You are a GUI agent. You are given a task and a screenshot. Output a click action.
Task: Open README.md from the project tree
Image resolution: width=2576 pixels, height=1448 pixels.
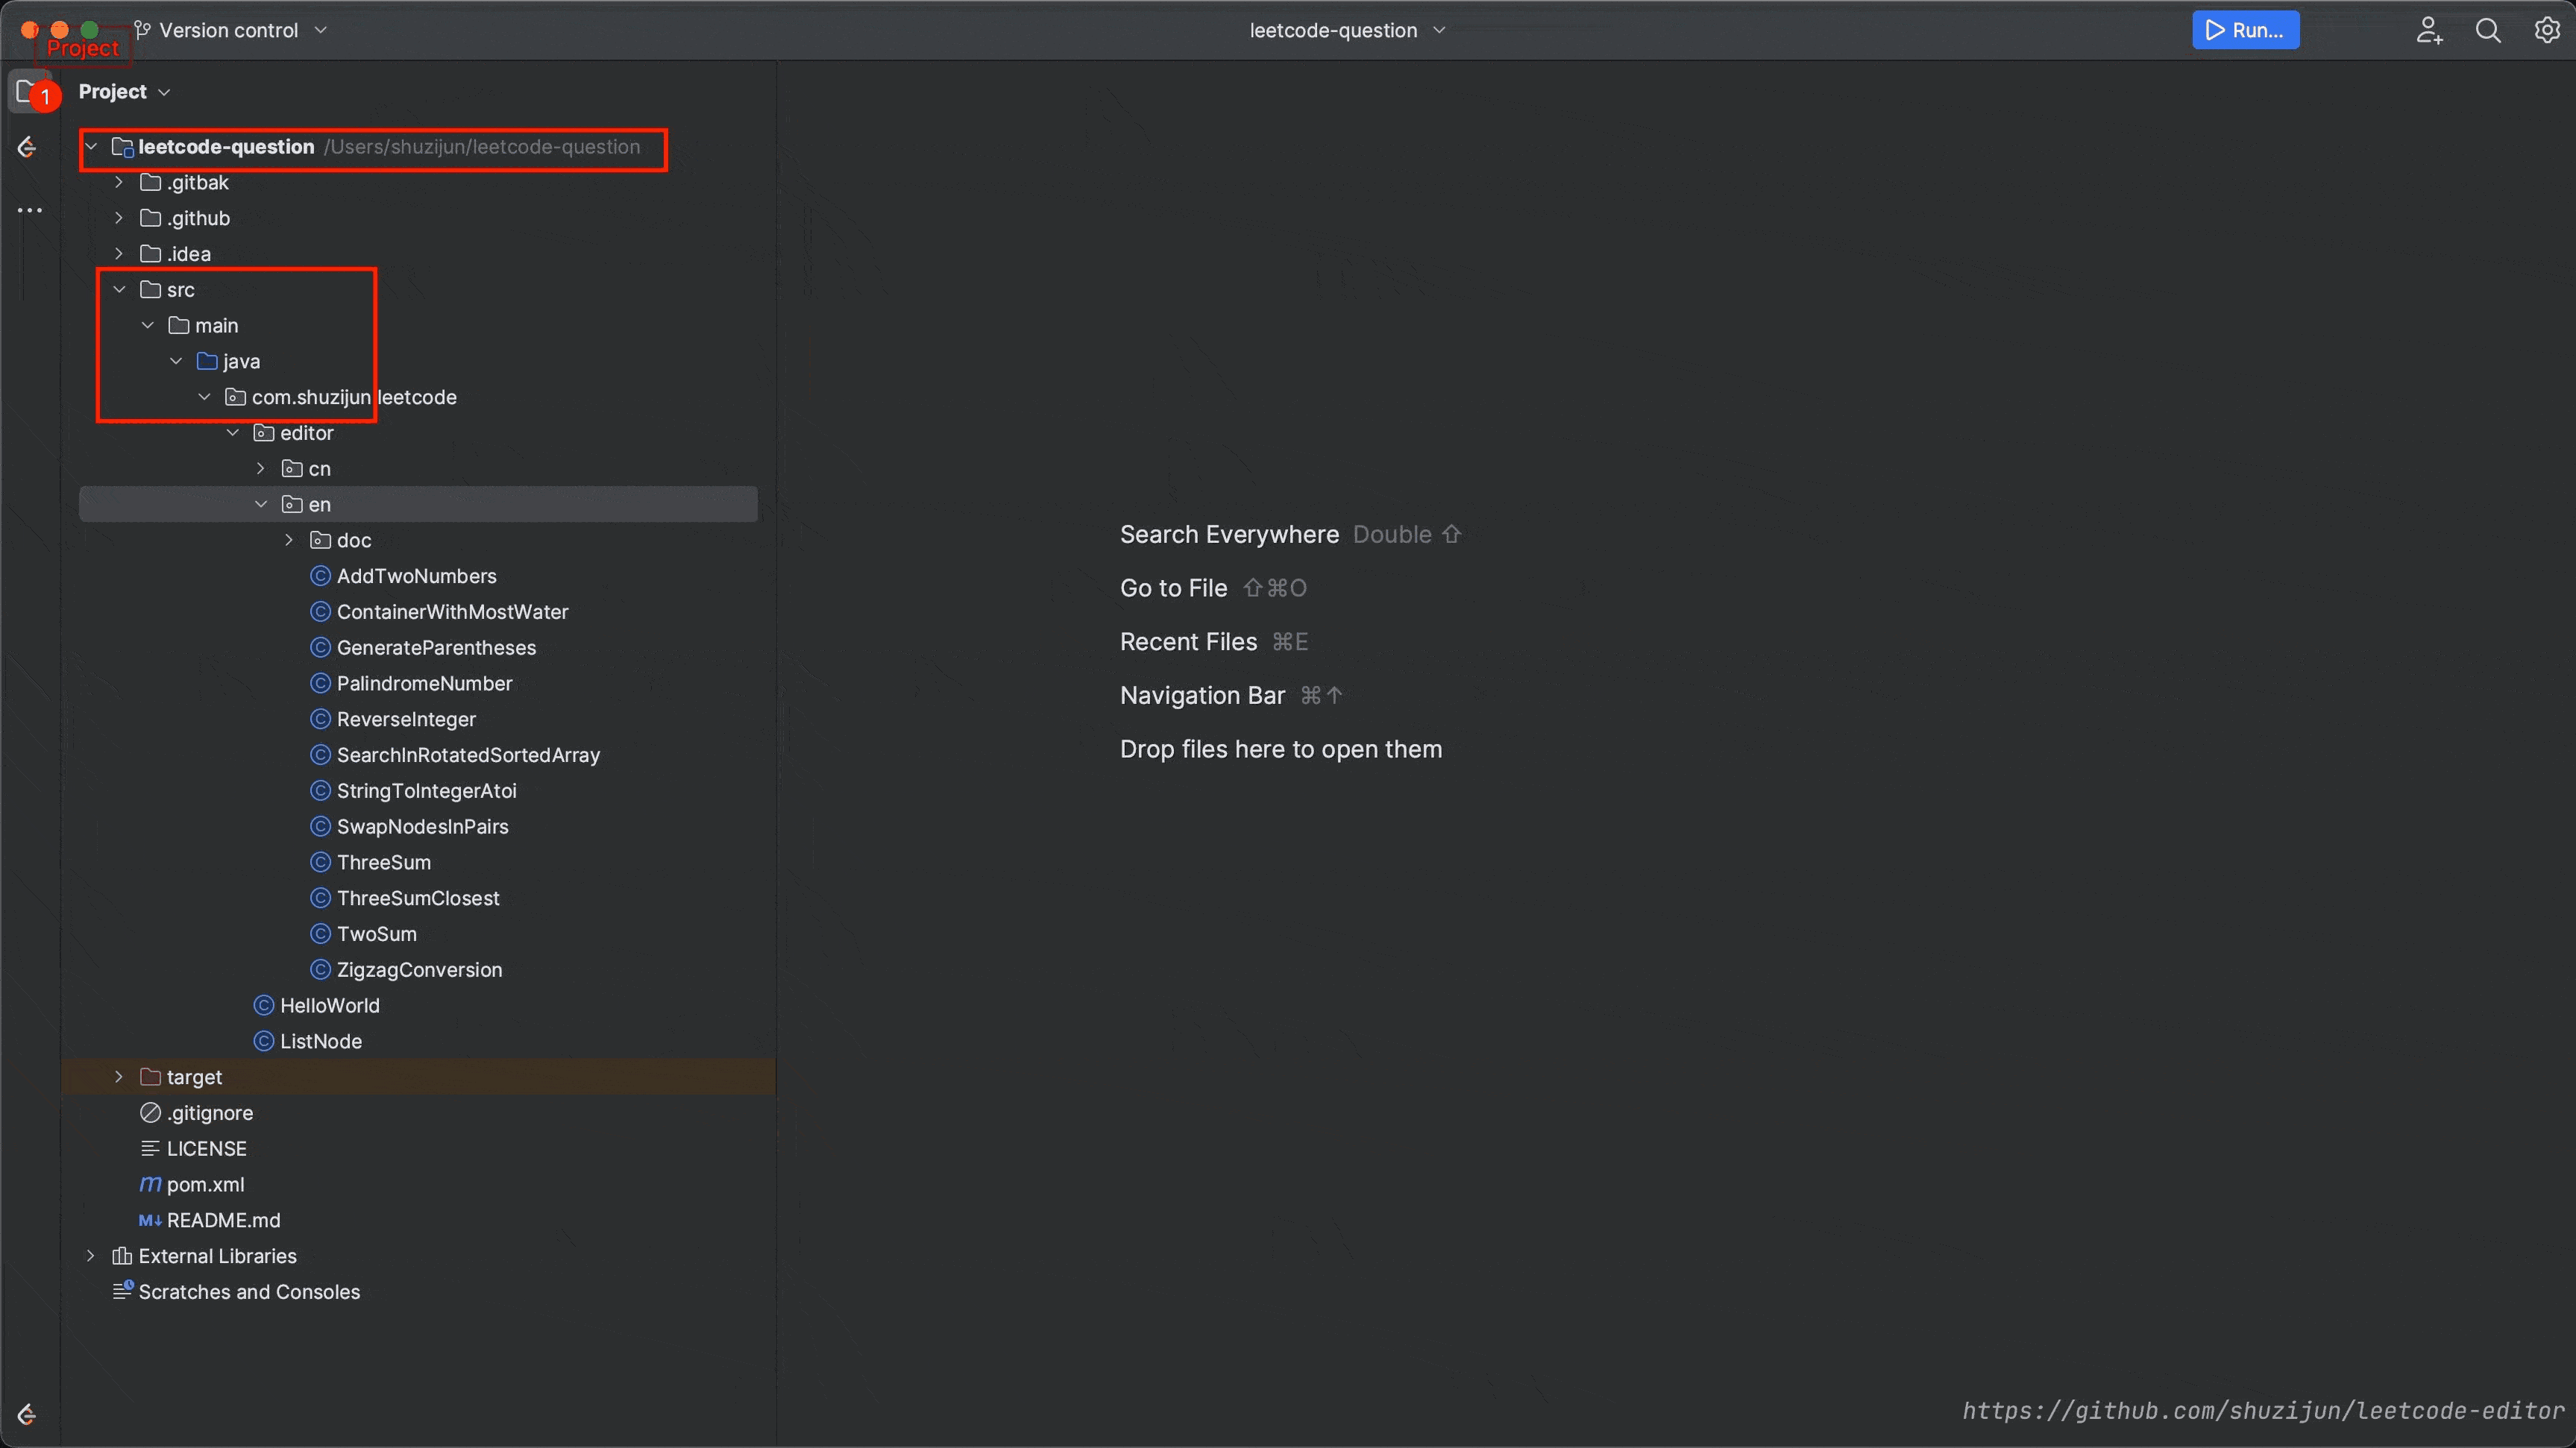tap(224, 1220)
